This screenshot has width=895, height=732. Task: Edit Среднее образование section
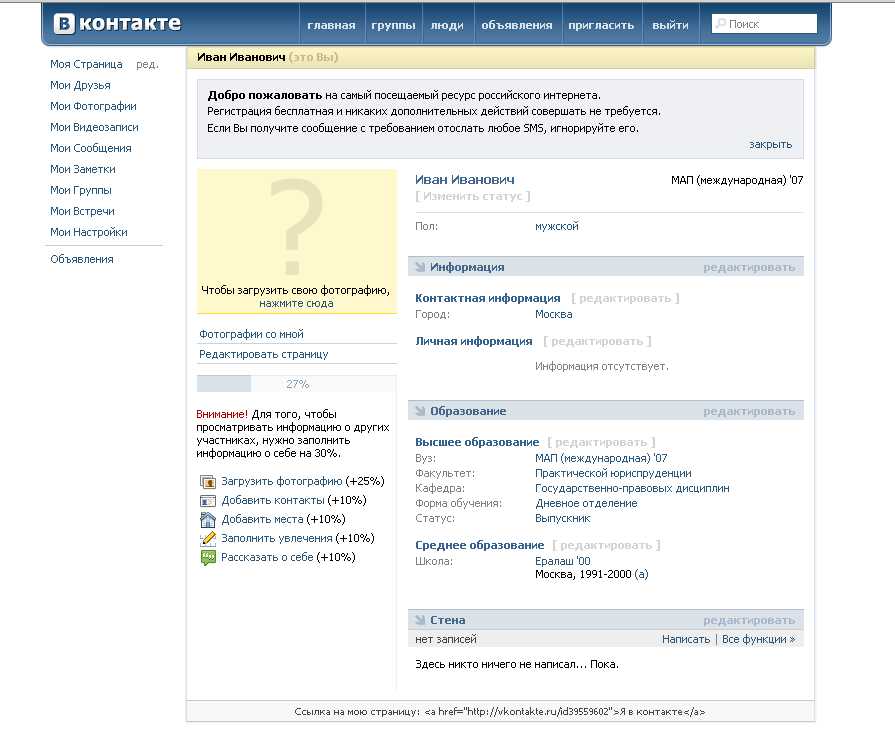tap(606, 545)
